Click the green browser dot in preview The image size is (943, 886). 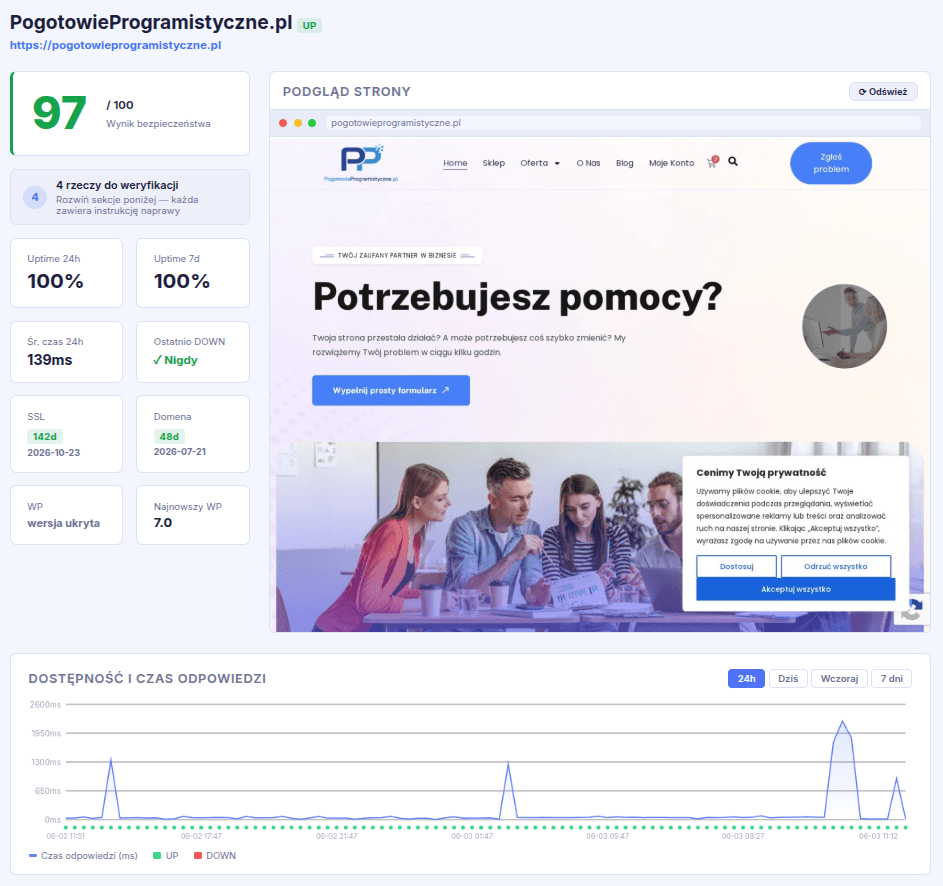(x=312, y=123)
